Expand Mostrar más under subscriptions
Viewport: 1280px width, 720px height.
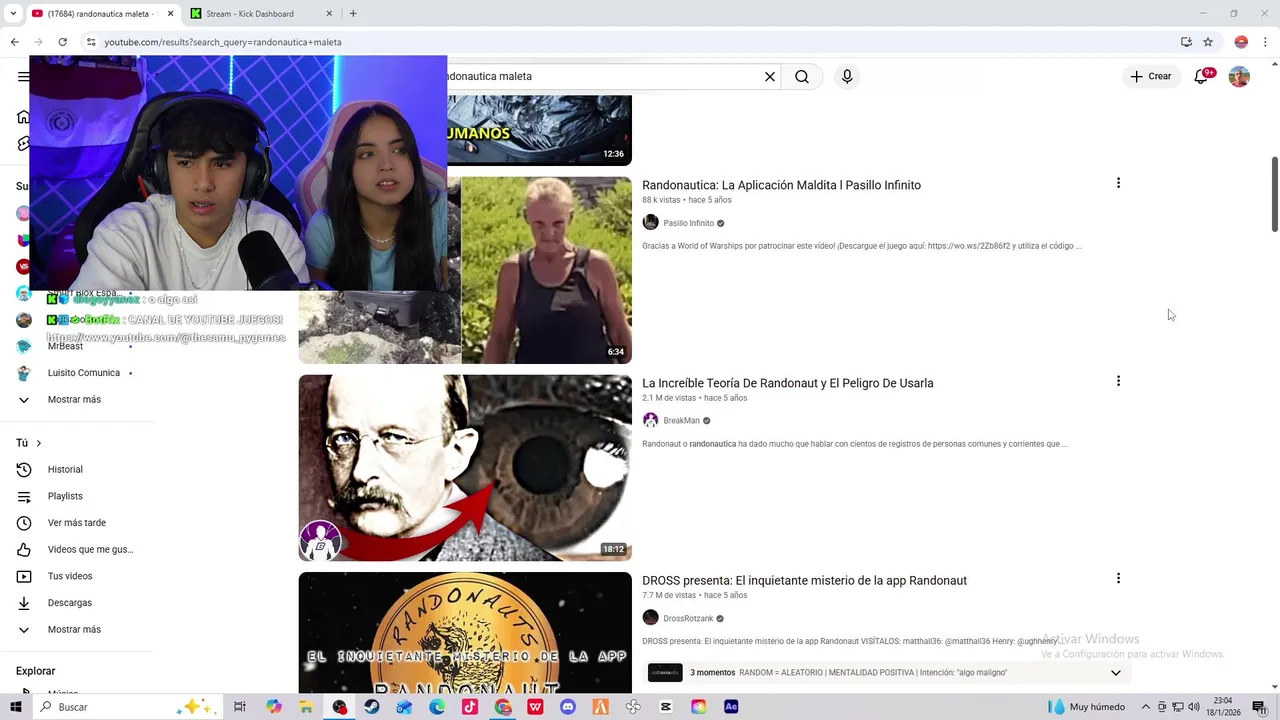pos(74,399)
